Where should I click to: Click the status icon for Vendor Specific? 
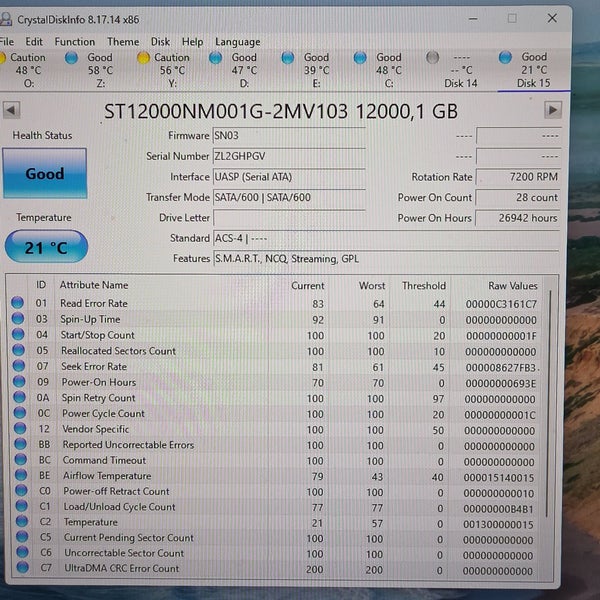pyautogui.click(x=20, y=428)
